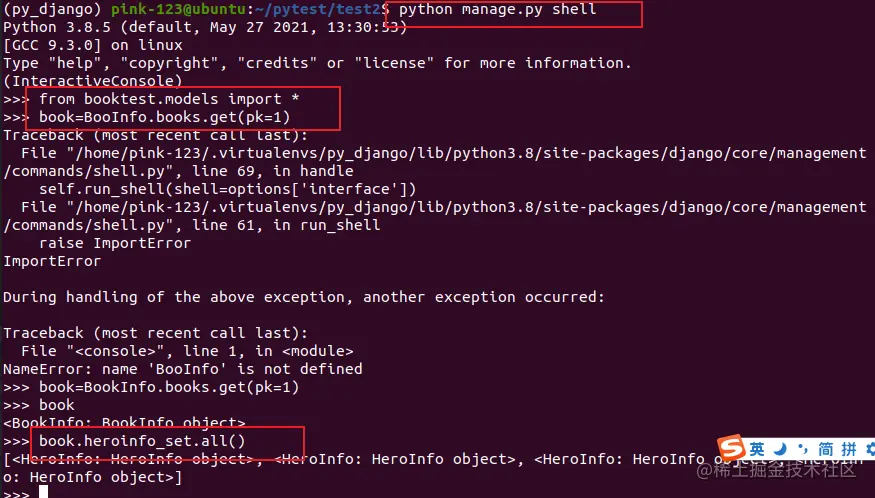The height and width of the screenshot is (498, 875).
Task: Toggle the 英 English/Chinese input mode
Action: (757, 449)
